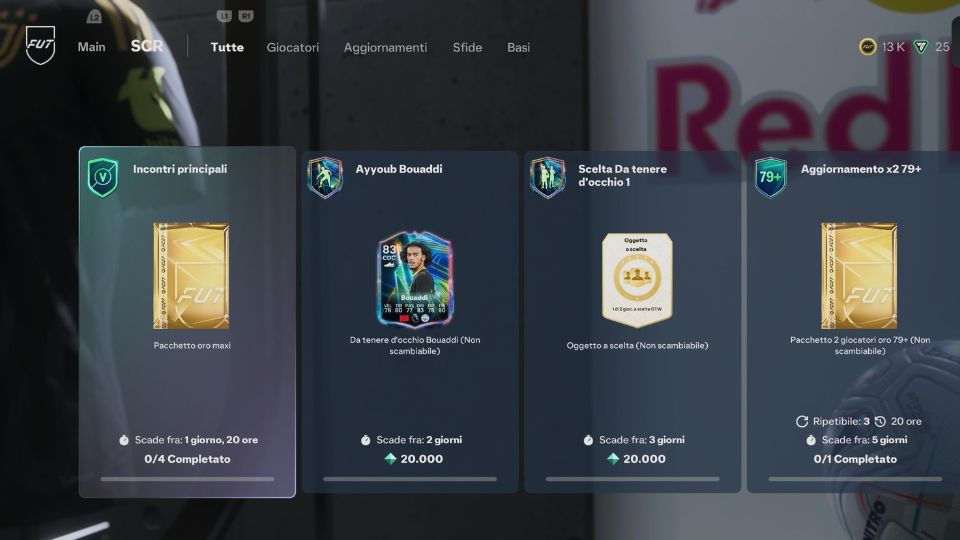The height and width of the screenshot is (540, 960).
Task: Click the Incontri principali progress bar
Action: (x=187, y=479)
